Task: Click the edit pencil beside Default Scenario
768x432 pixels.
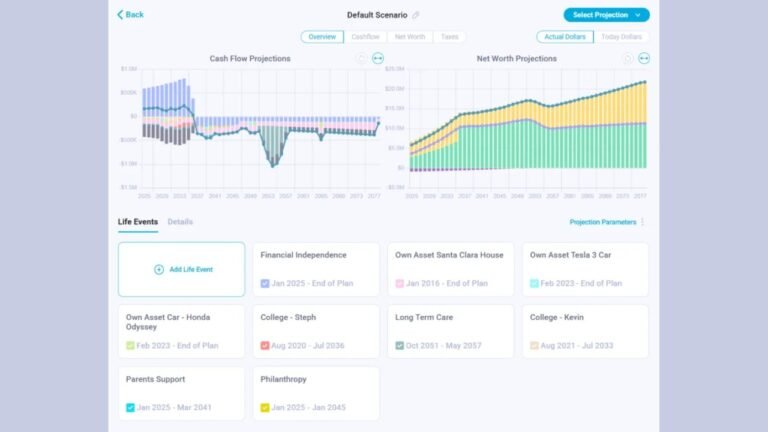Action: click(416, 15)
